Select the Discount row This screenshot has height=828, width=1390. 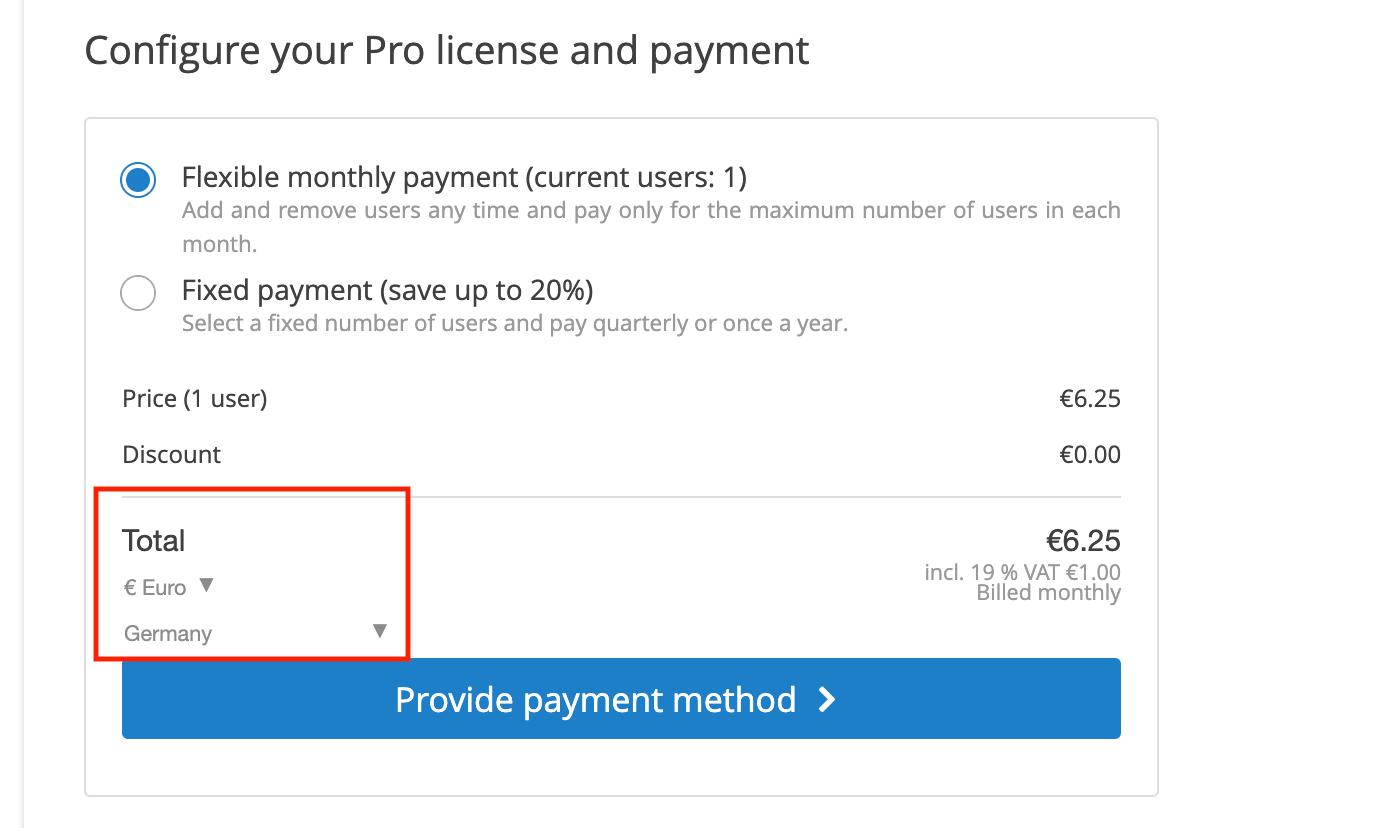pos(171,454)
